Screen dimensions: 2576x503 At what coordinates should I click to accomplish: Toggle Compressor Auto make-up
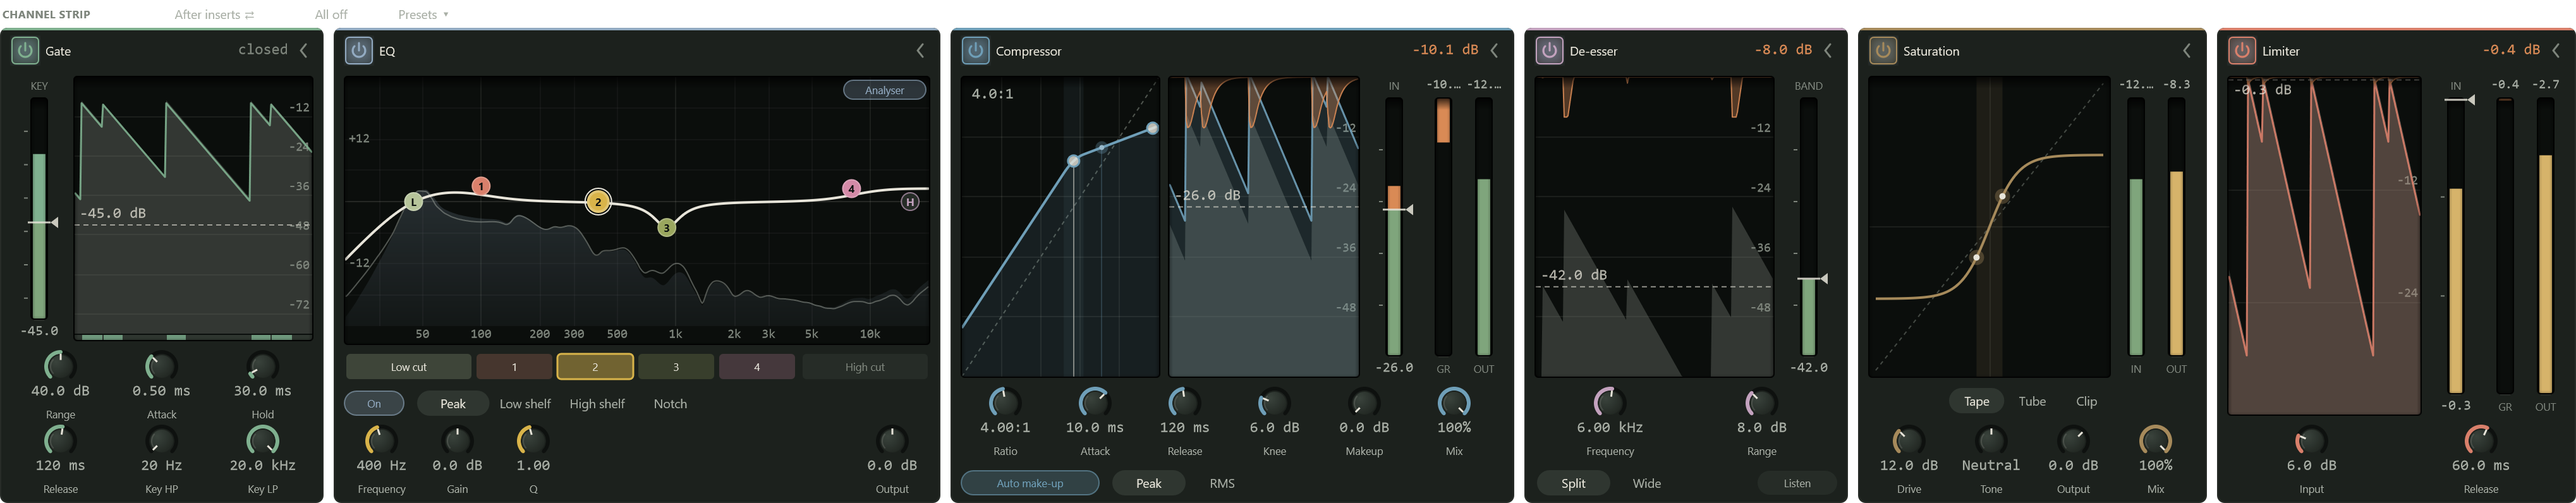[x=1030, y=483]
